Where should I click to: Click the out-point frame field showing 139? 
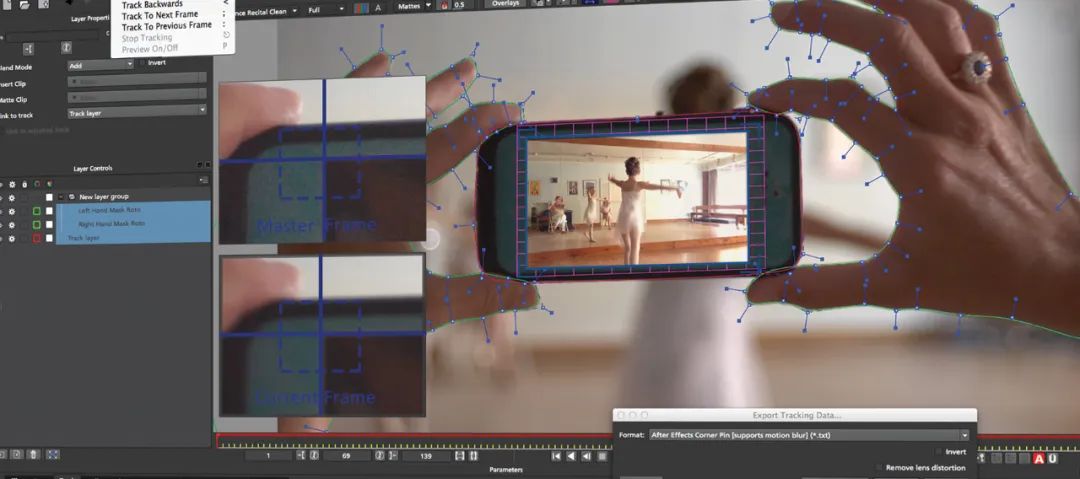(x=426, y=456)
